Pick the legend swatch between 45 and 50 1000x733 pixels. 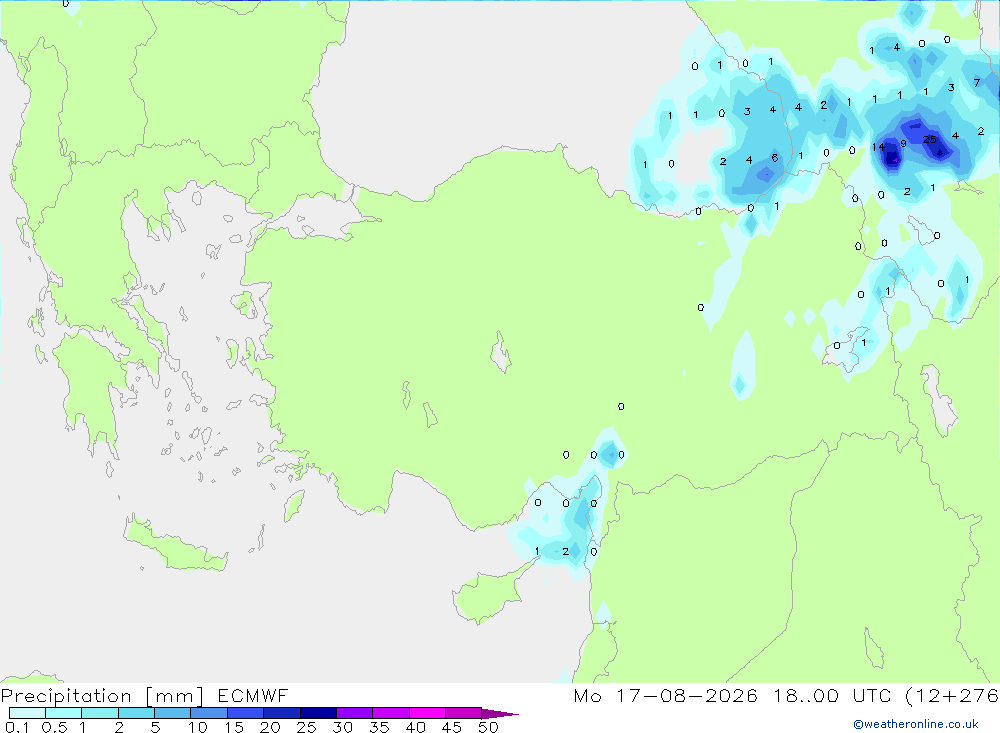point(463,713)
